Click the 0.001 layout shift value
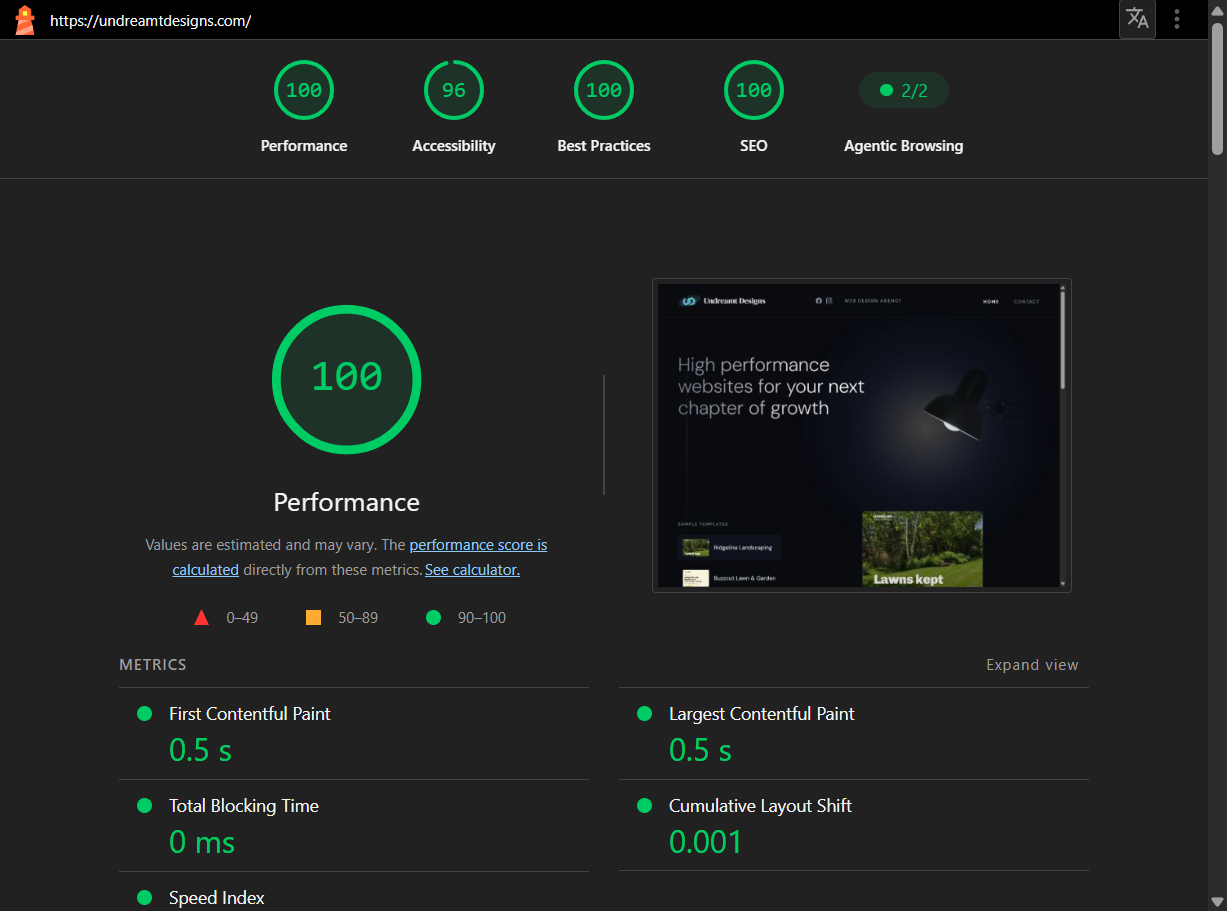 point(706,842)
